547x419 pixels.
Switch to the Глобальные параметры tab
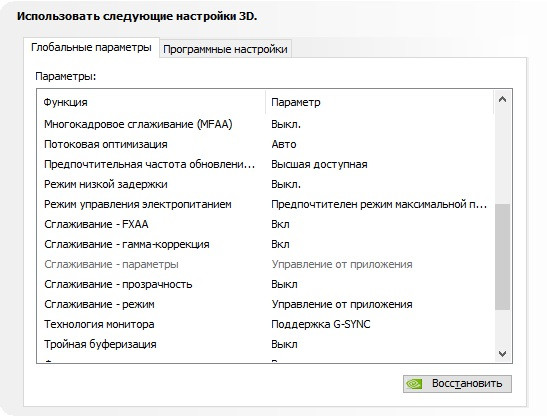click(91, 47)
